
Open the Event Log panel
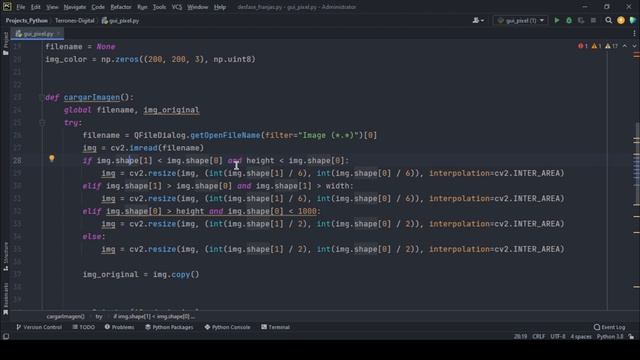click(609, 327)
